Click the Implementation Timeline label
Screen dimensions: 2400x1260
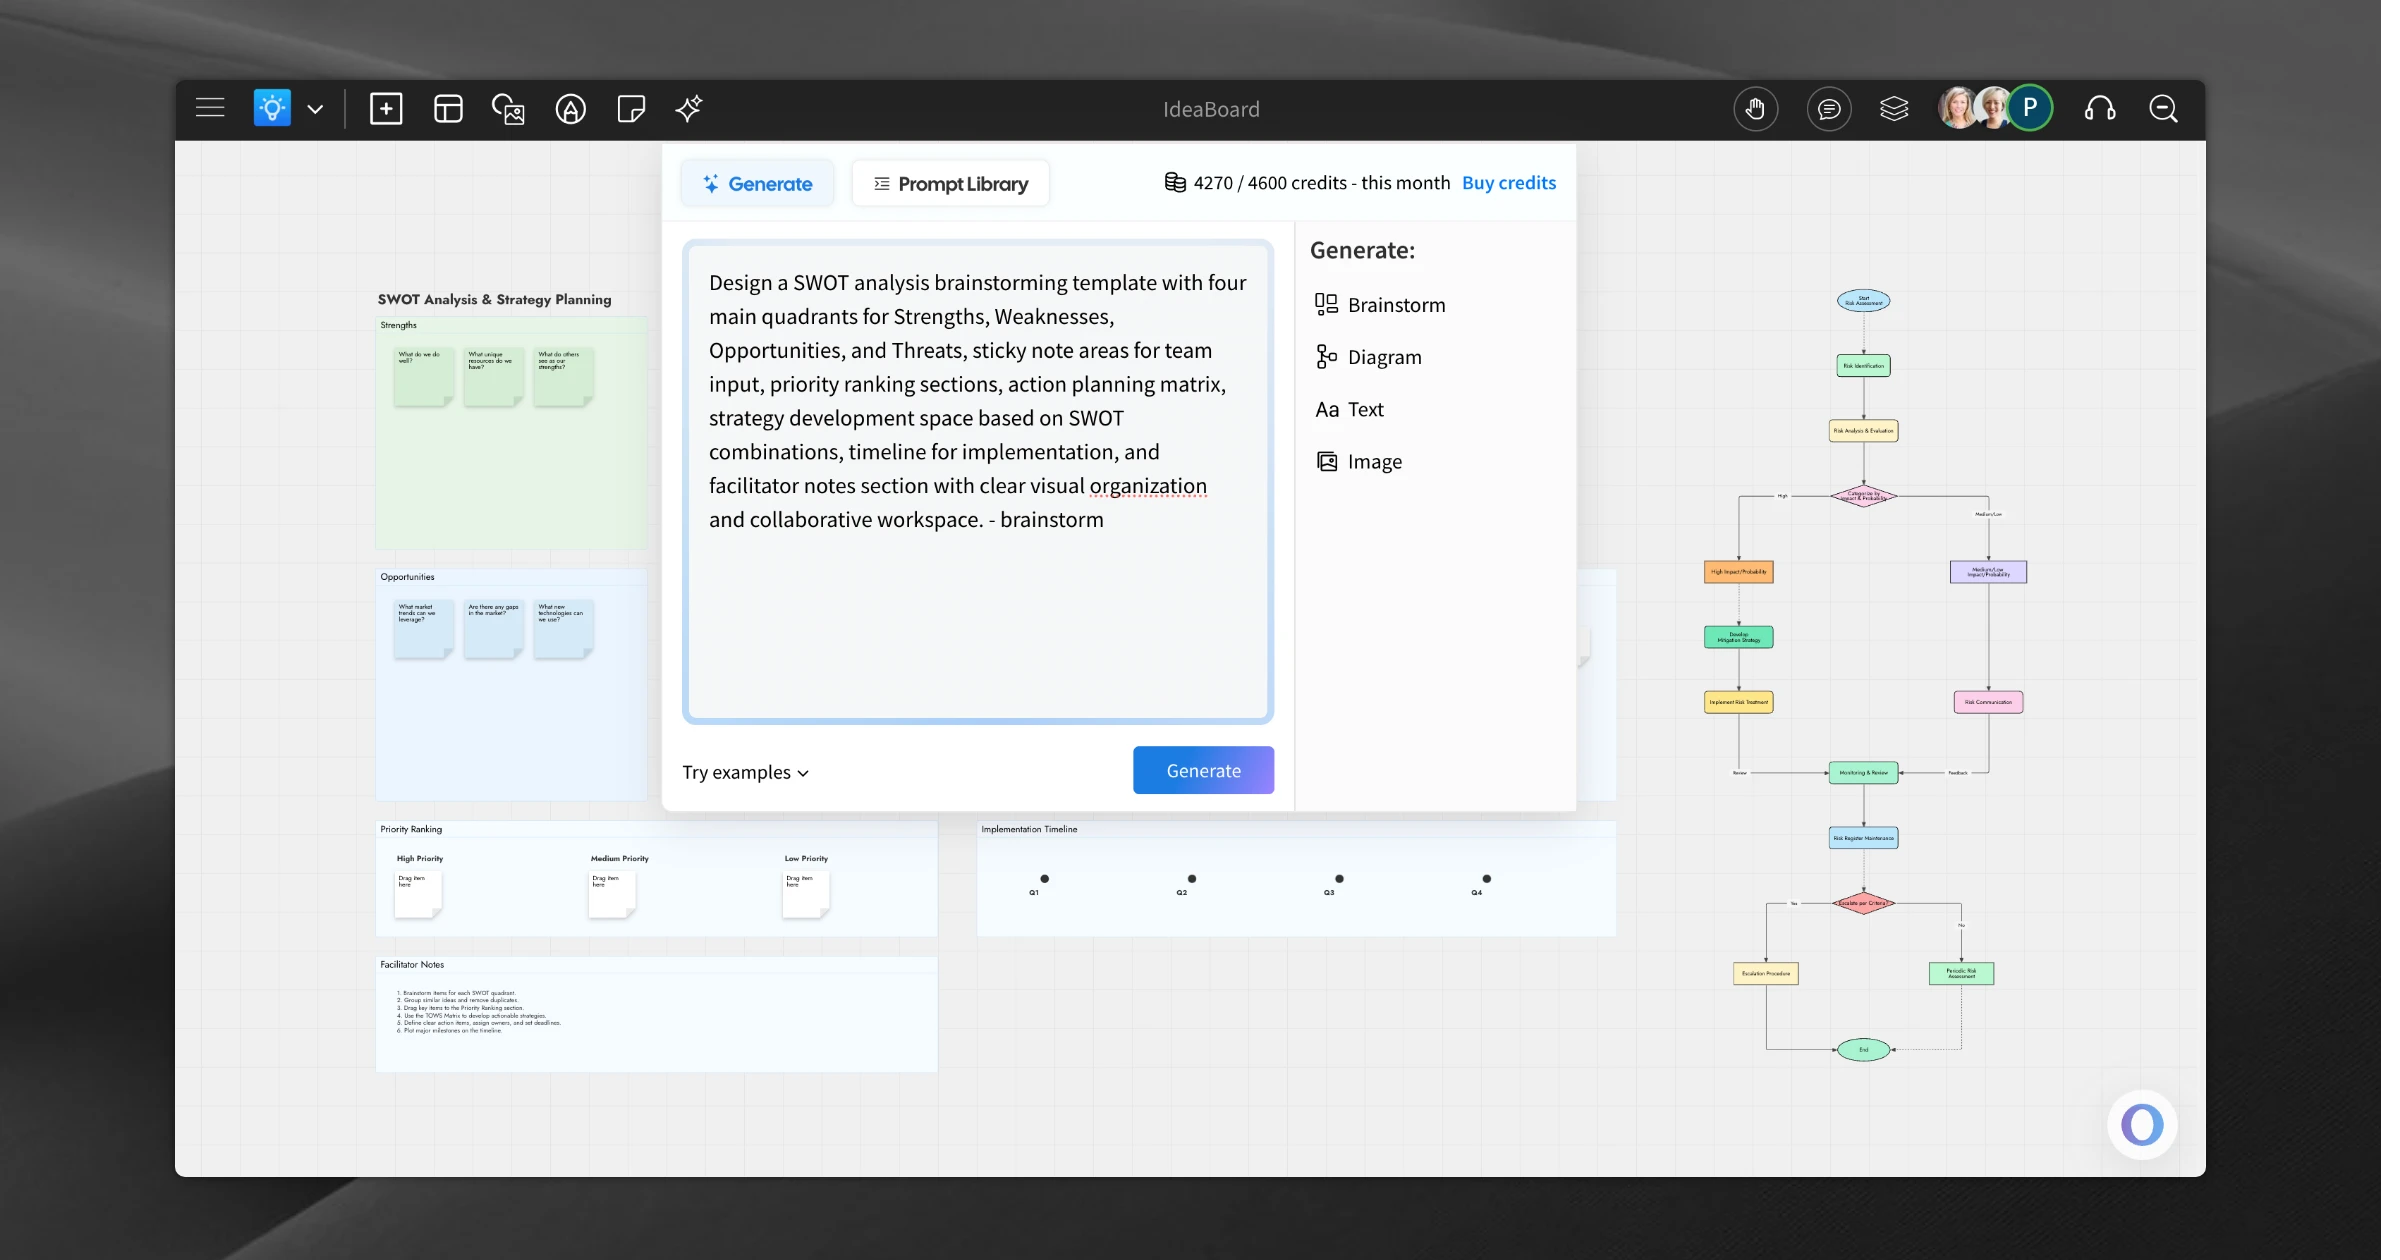1029,829
